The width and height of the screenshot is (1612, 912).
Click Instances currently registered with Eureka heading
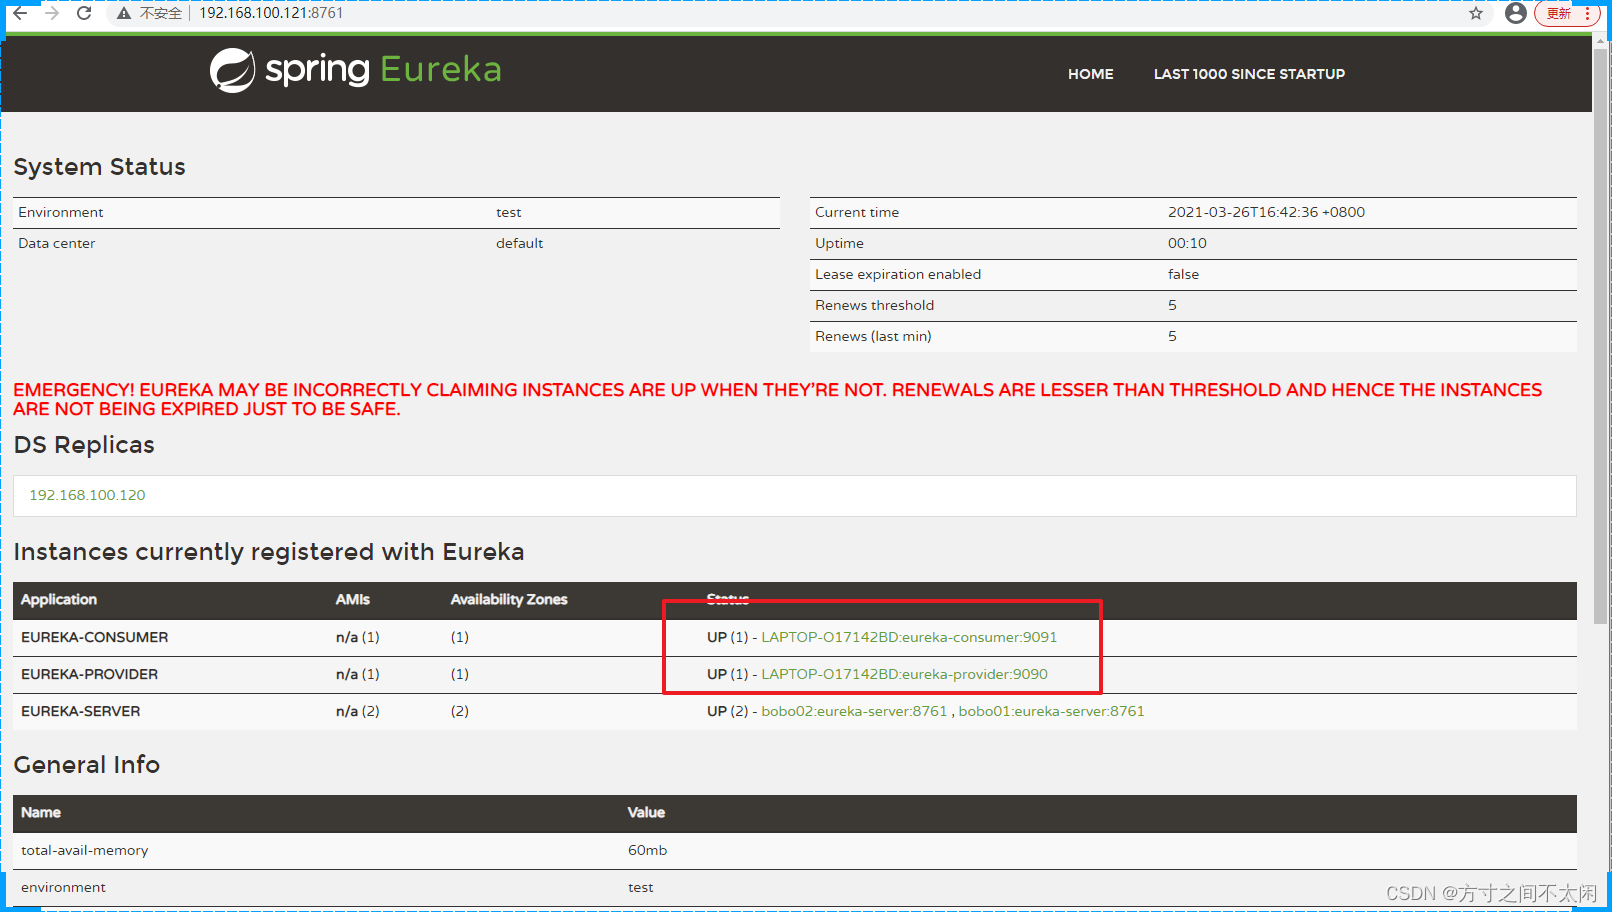pos(269,552)
